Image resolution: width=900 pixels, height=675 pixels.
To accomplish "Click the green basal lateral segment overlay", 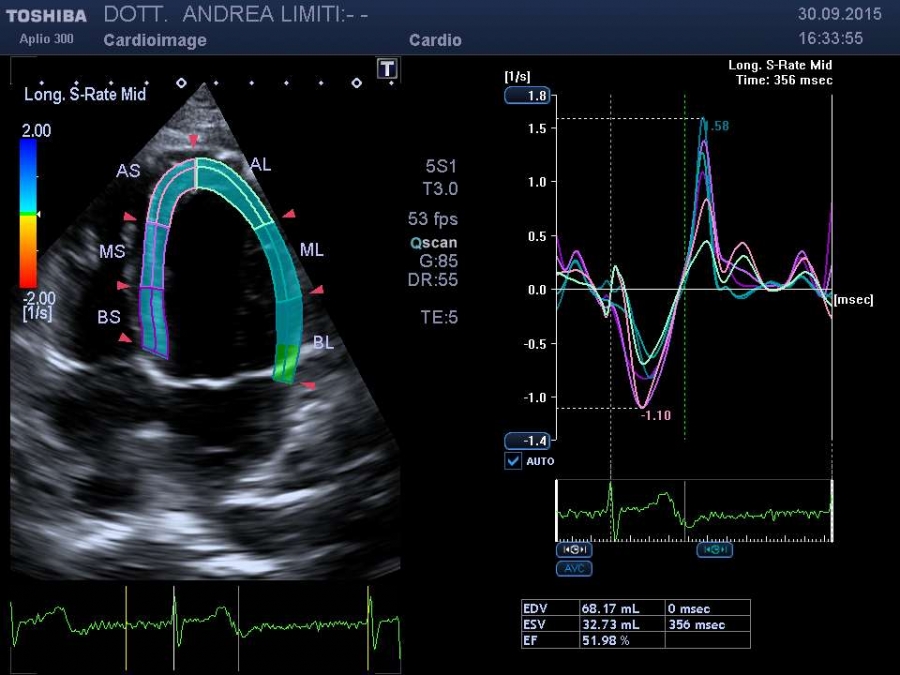I will [x=286, y=363].
